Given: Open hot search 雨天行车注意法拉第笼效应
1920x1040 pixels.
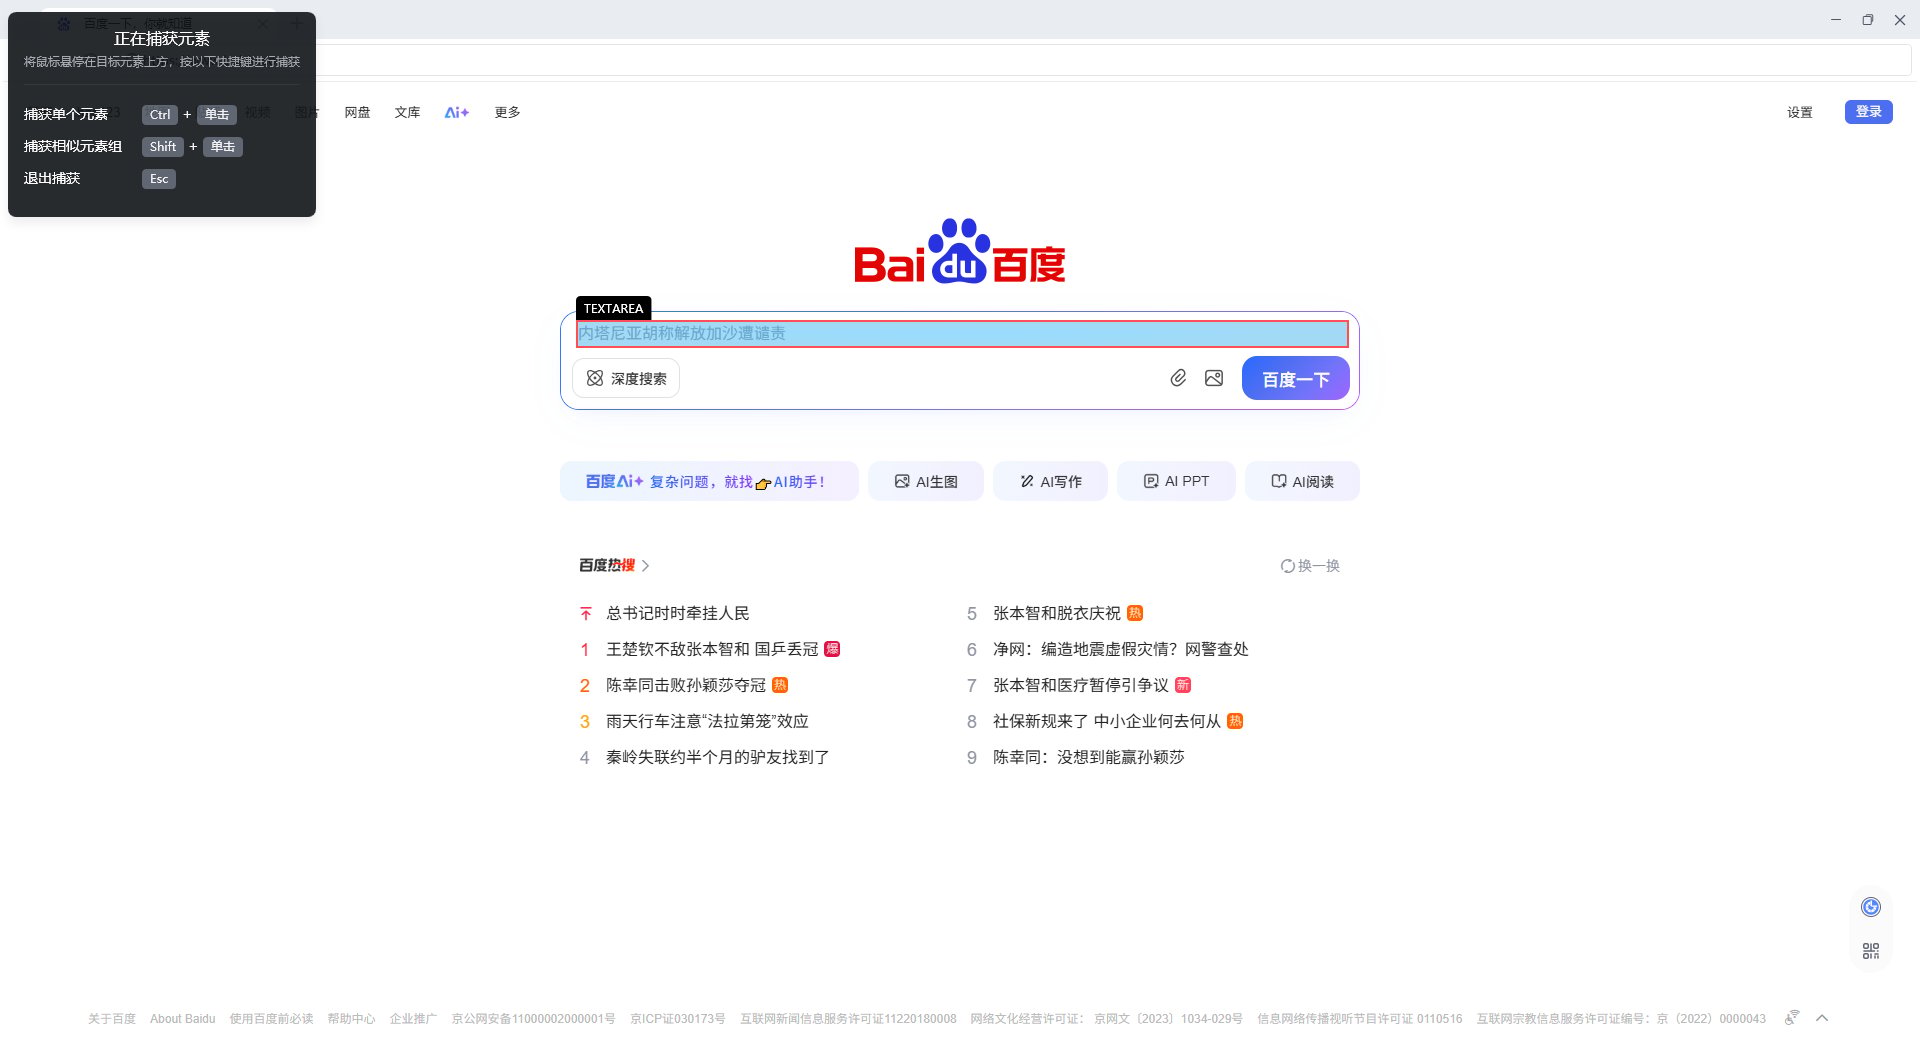Looking at the screenshot, I should point(707,721).
